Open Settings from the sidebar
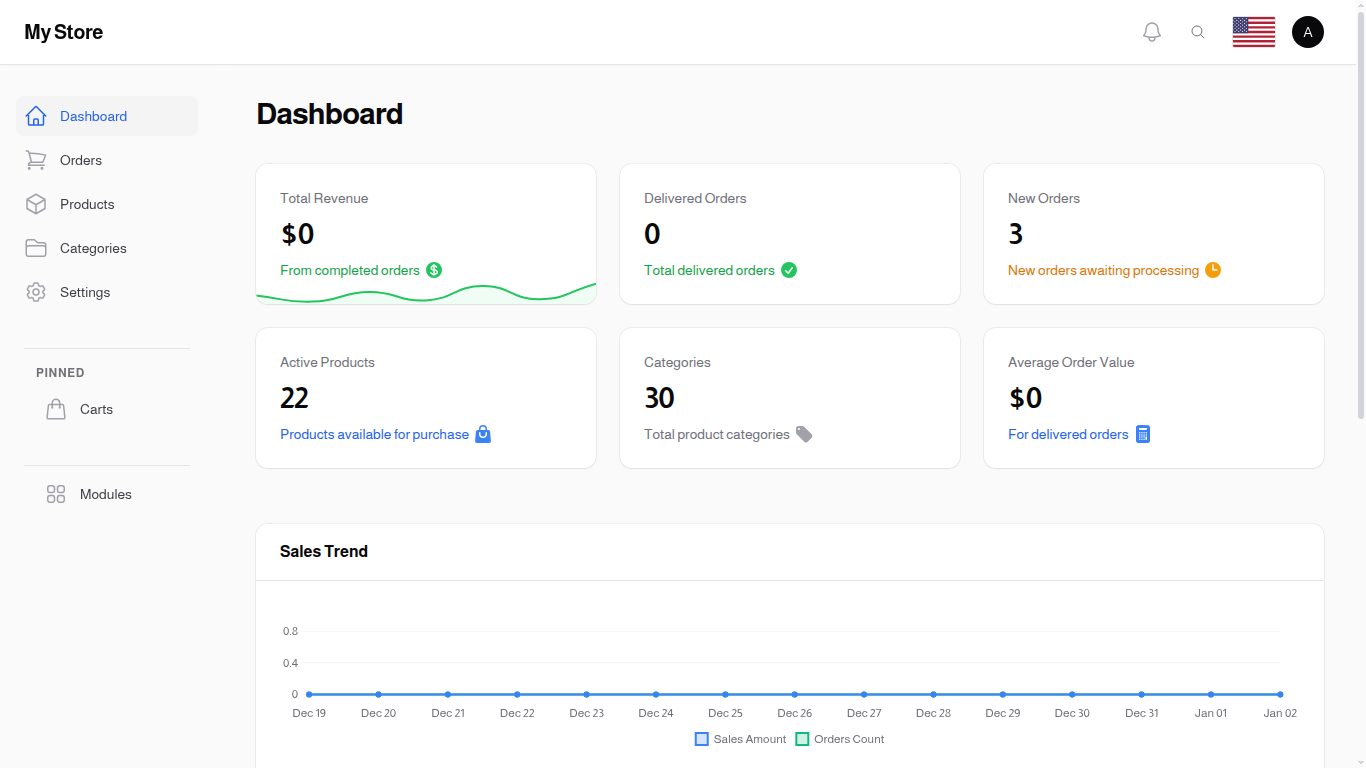Image resolution: width=1366 pixels, height=768 pixels. [84, 292]
